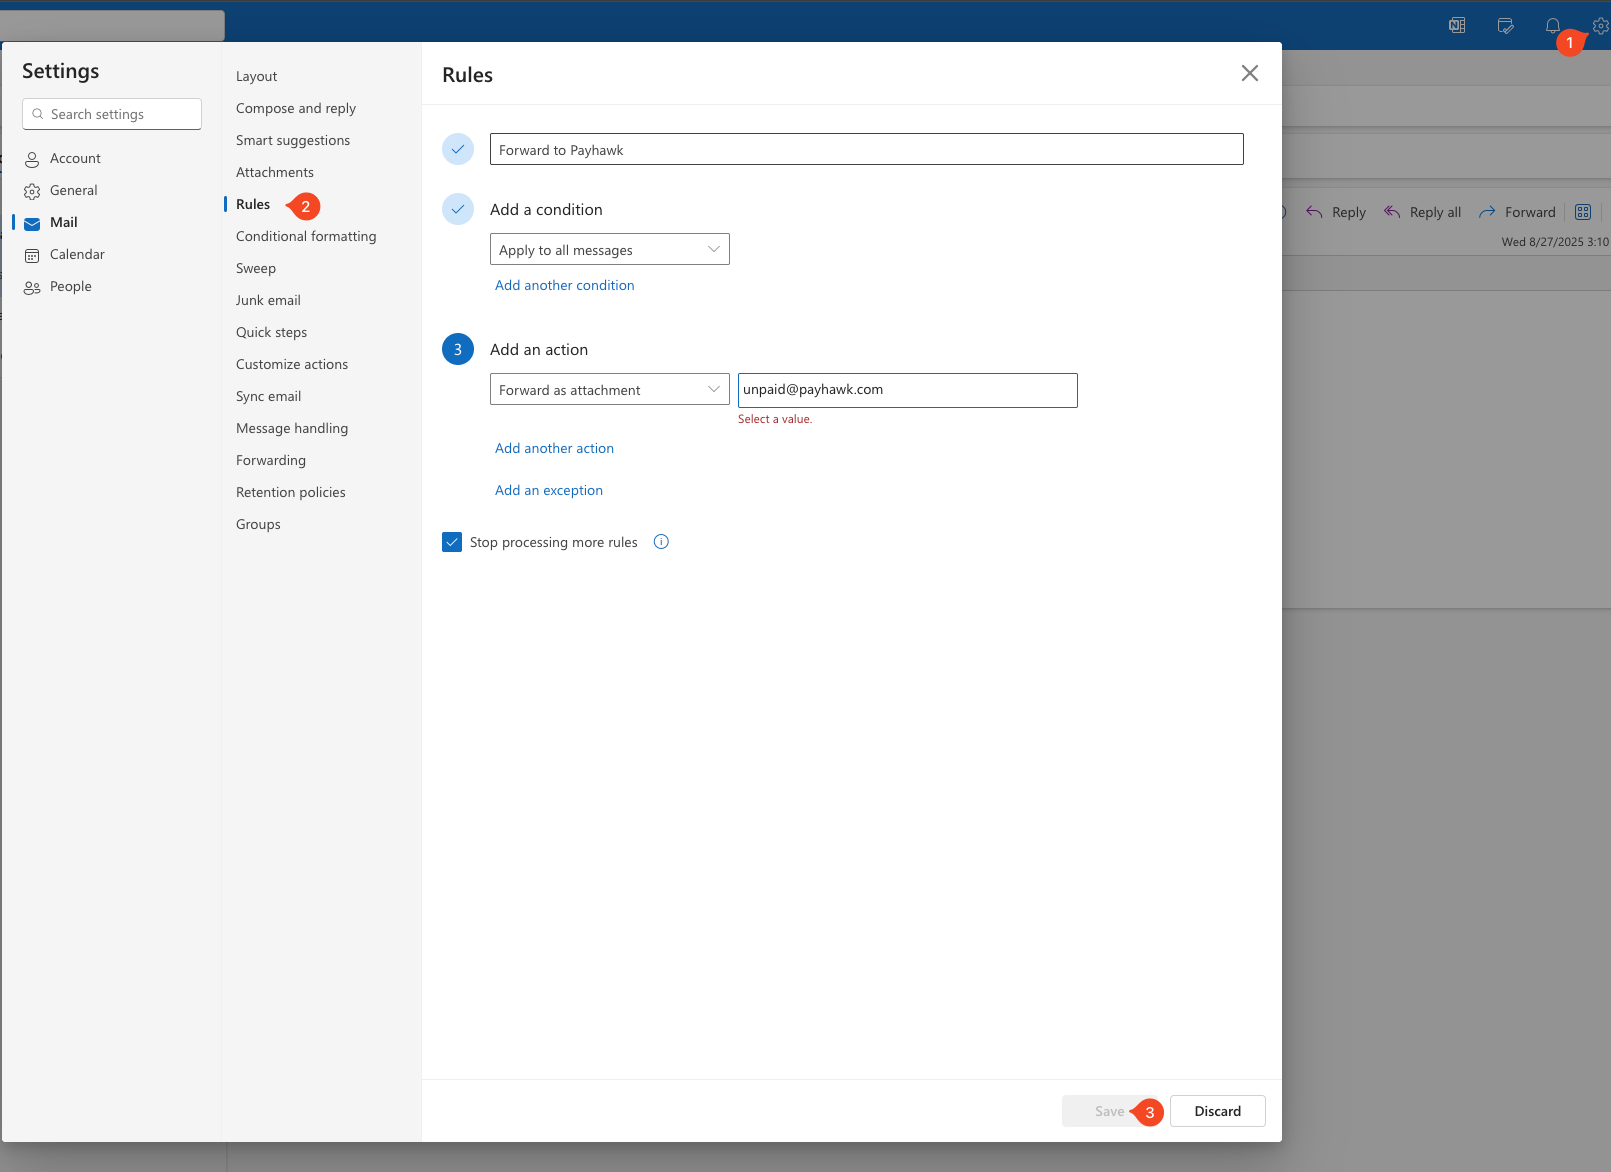Open Quick steps settings
Image resolution: width=1611 pixels, height=1172 pixels.
[271, 332]
